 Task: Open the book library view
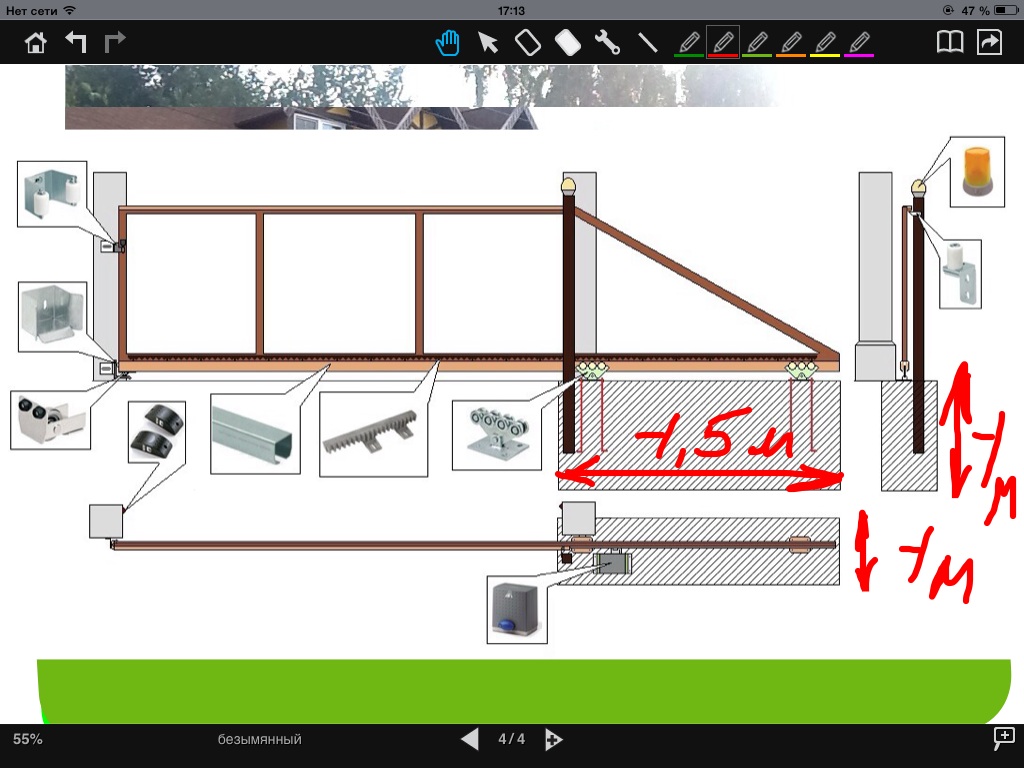(949, 42)
